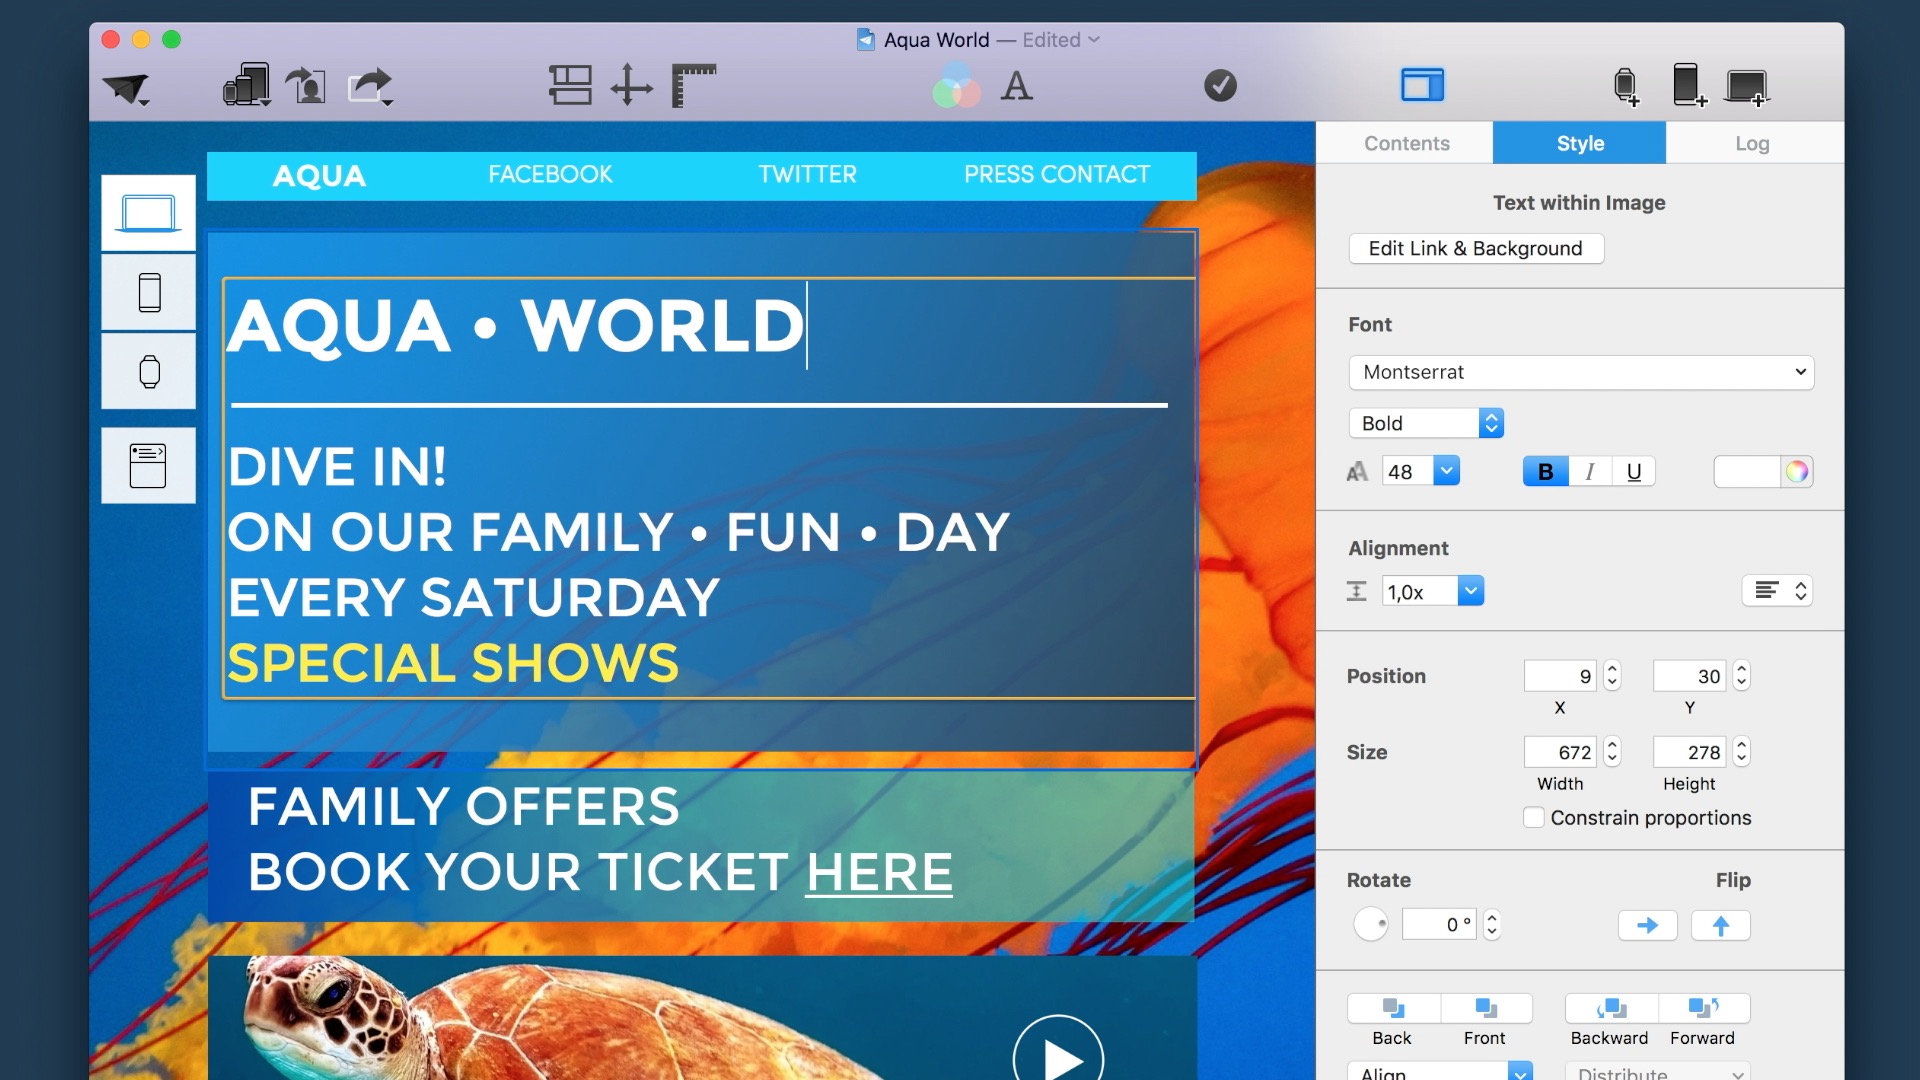Select the plain text preview icon

pyautogui.click(x=148, y=466)
